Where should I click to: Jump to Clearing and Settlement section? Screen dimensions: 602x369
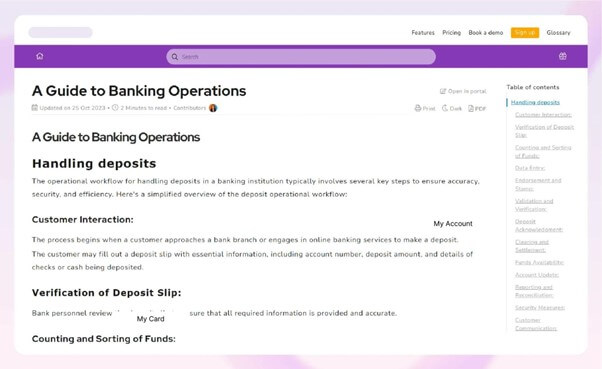coord(532,246)
